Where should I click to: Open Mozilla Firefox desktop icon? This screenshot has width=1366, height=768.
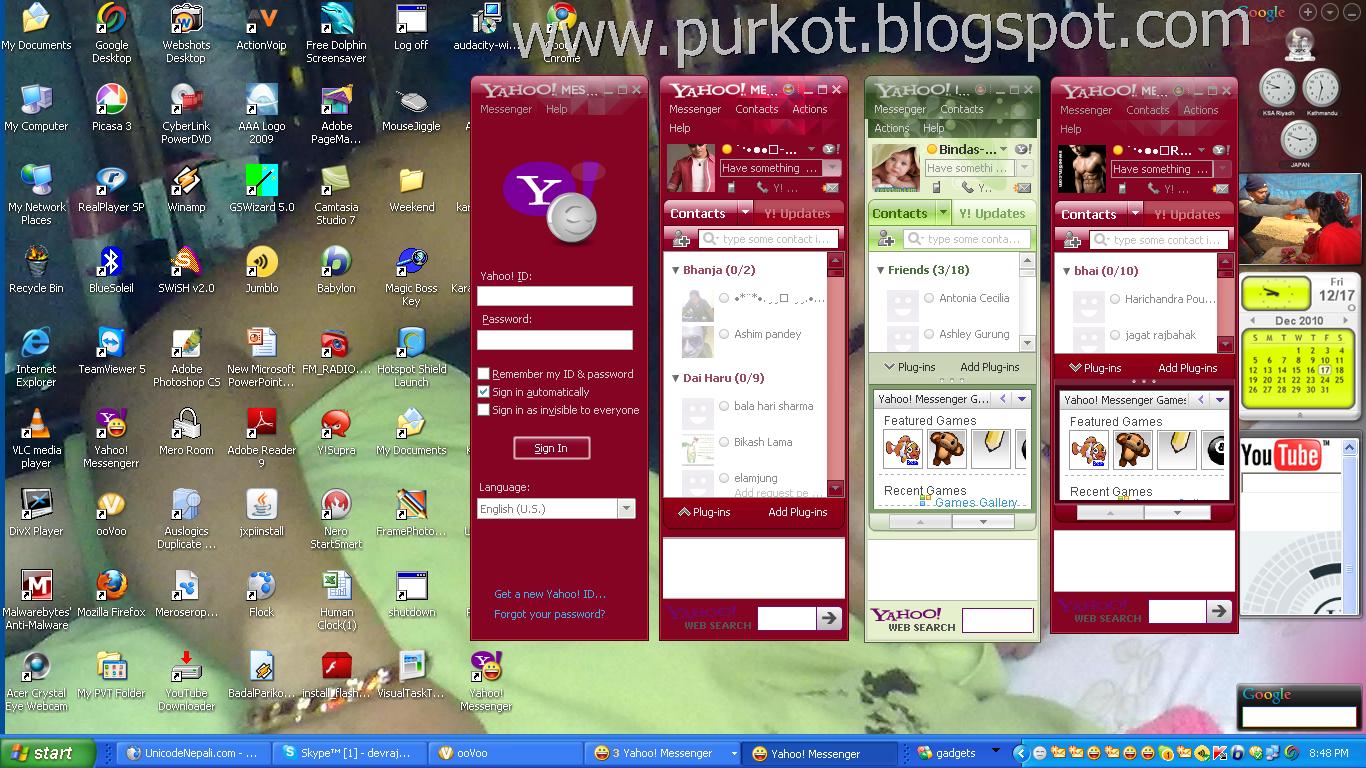coord(112,594)
